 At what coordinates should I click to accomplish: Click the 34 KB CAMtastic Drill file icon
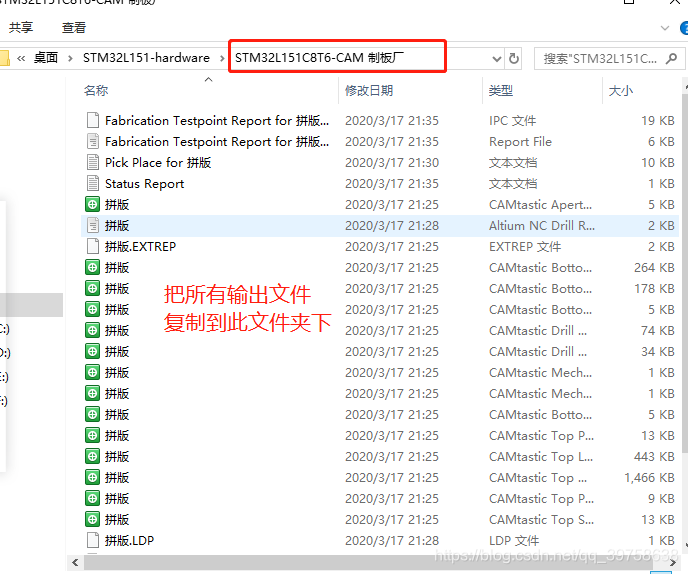[x=93, y=352]
